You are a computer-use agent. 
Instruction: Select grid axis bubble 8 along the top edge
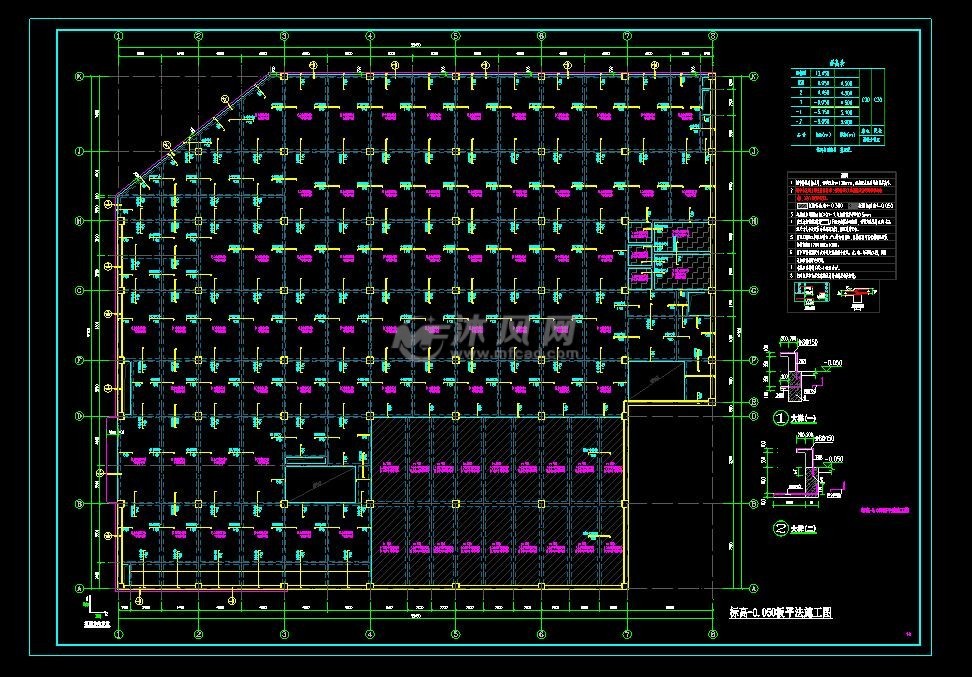(712, 35)
